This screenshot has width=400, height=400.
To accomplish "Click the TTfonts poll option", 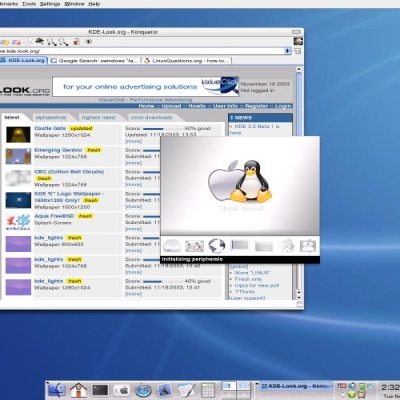I will click(x=245, y=292).
